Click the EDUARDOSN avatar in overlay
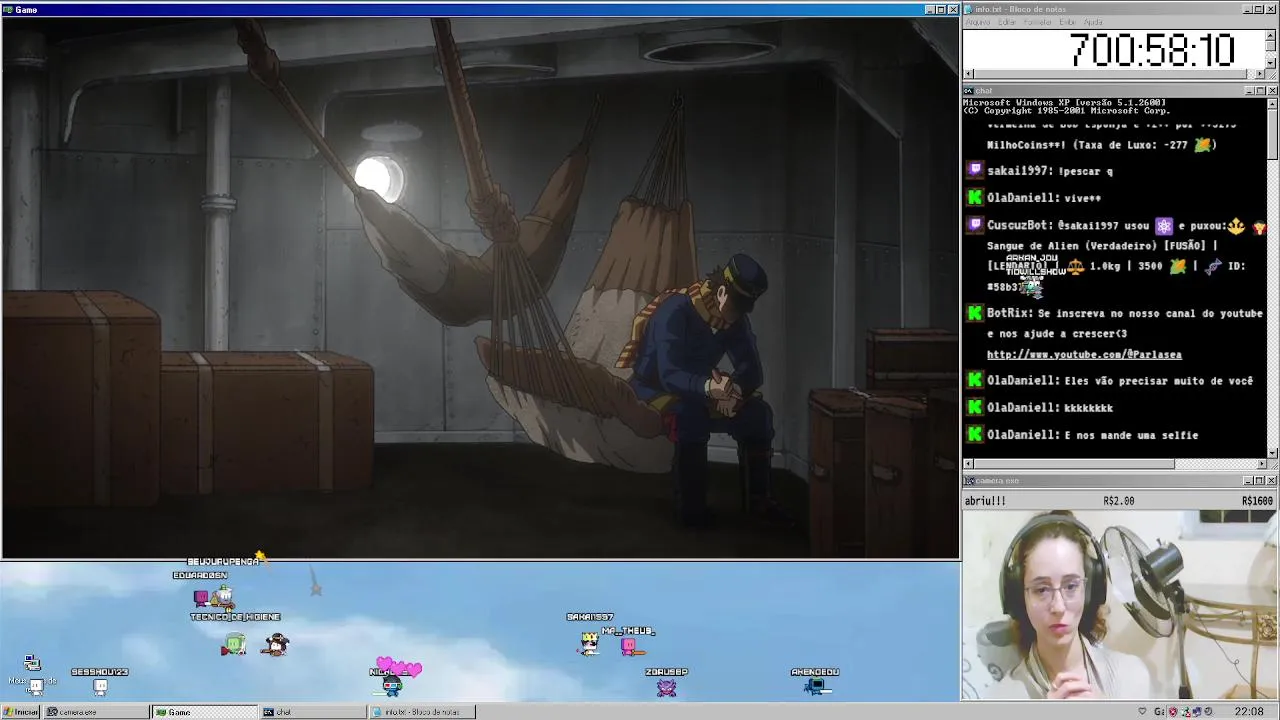 click(x=201, y=597)
